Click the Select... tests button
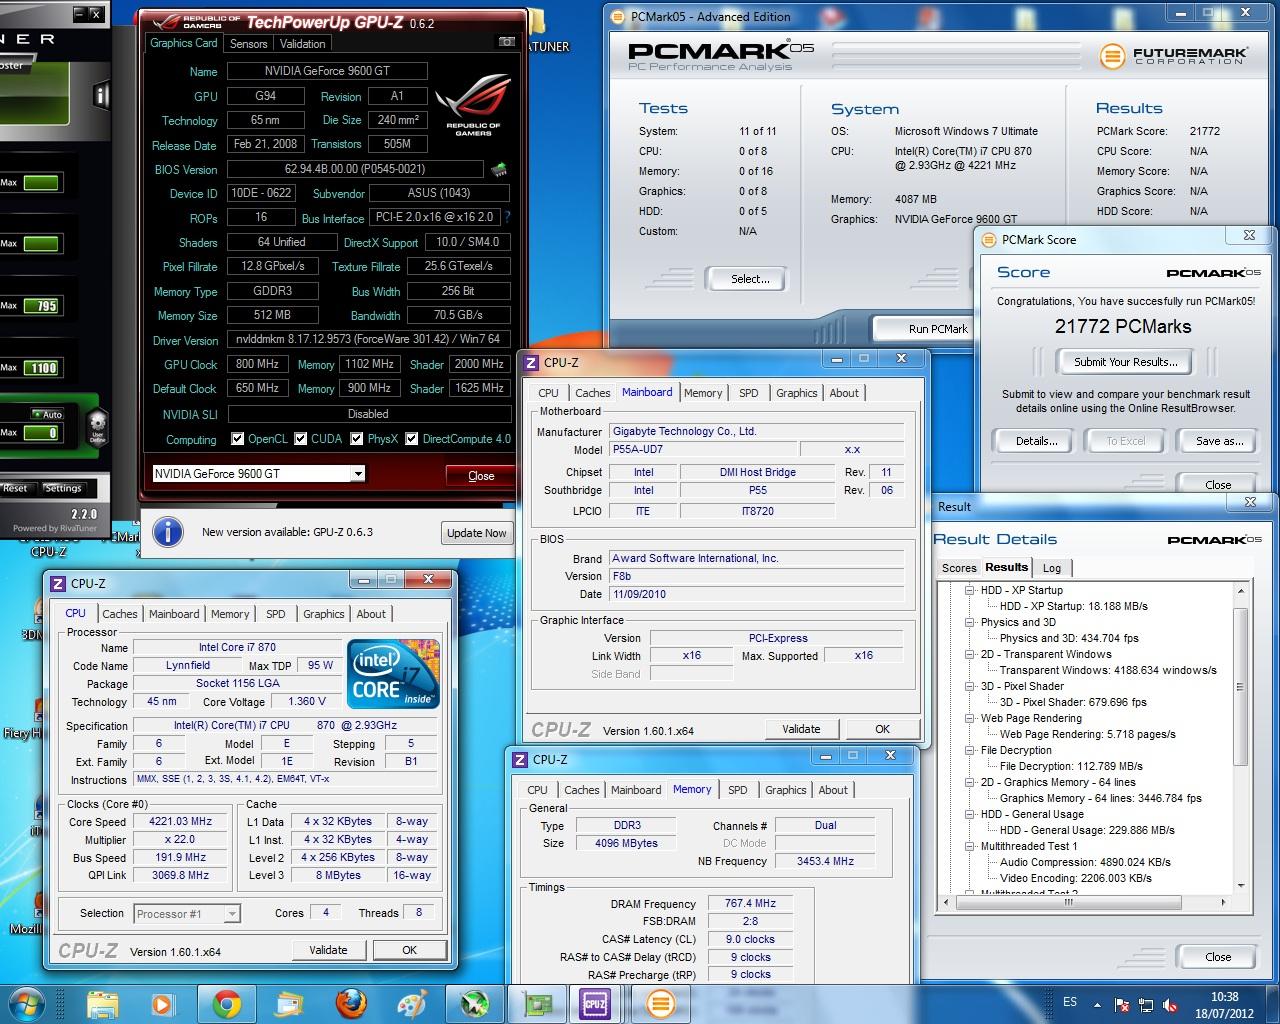This screenshot has width=1280, height=1024. click(x=750, y=279)
